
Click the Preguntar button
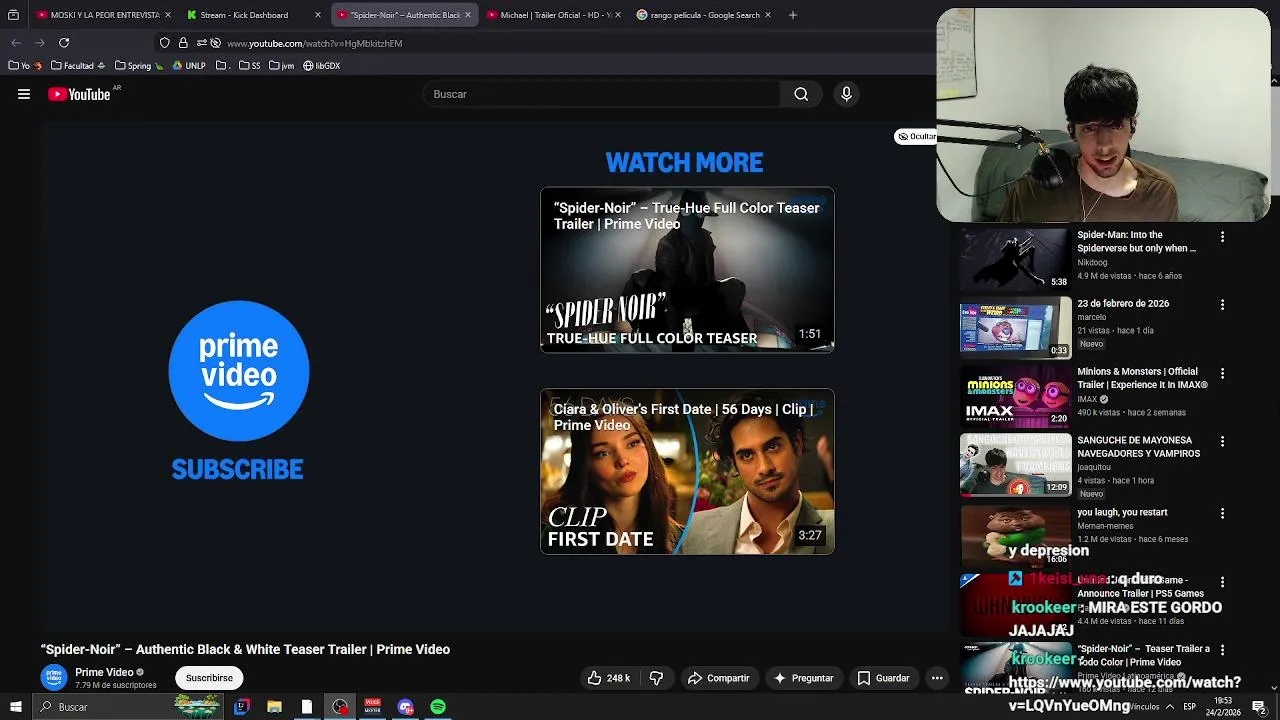[x=803, y=678]
